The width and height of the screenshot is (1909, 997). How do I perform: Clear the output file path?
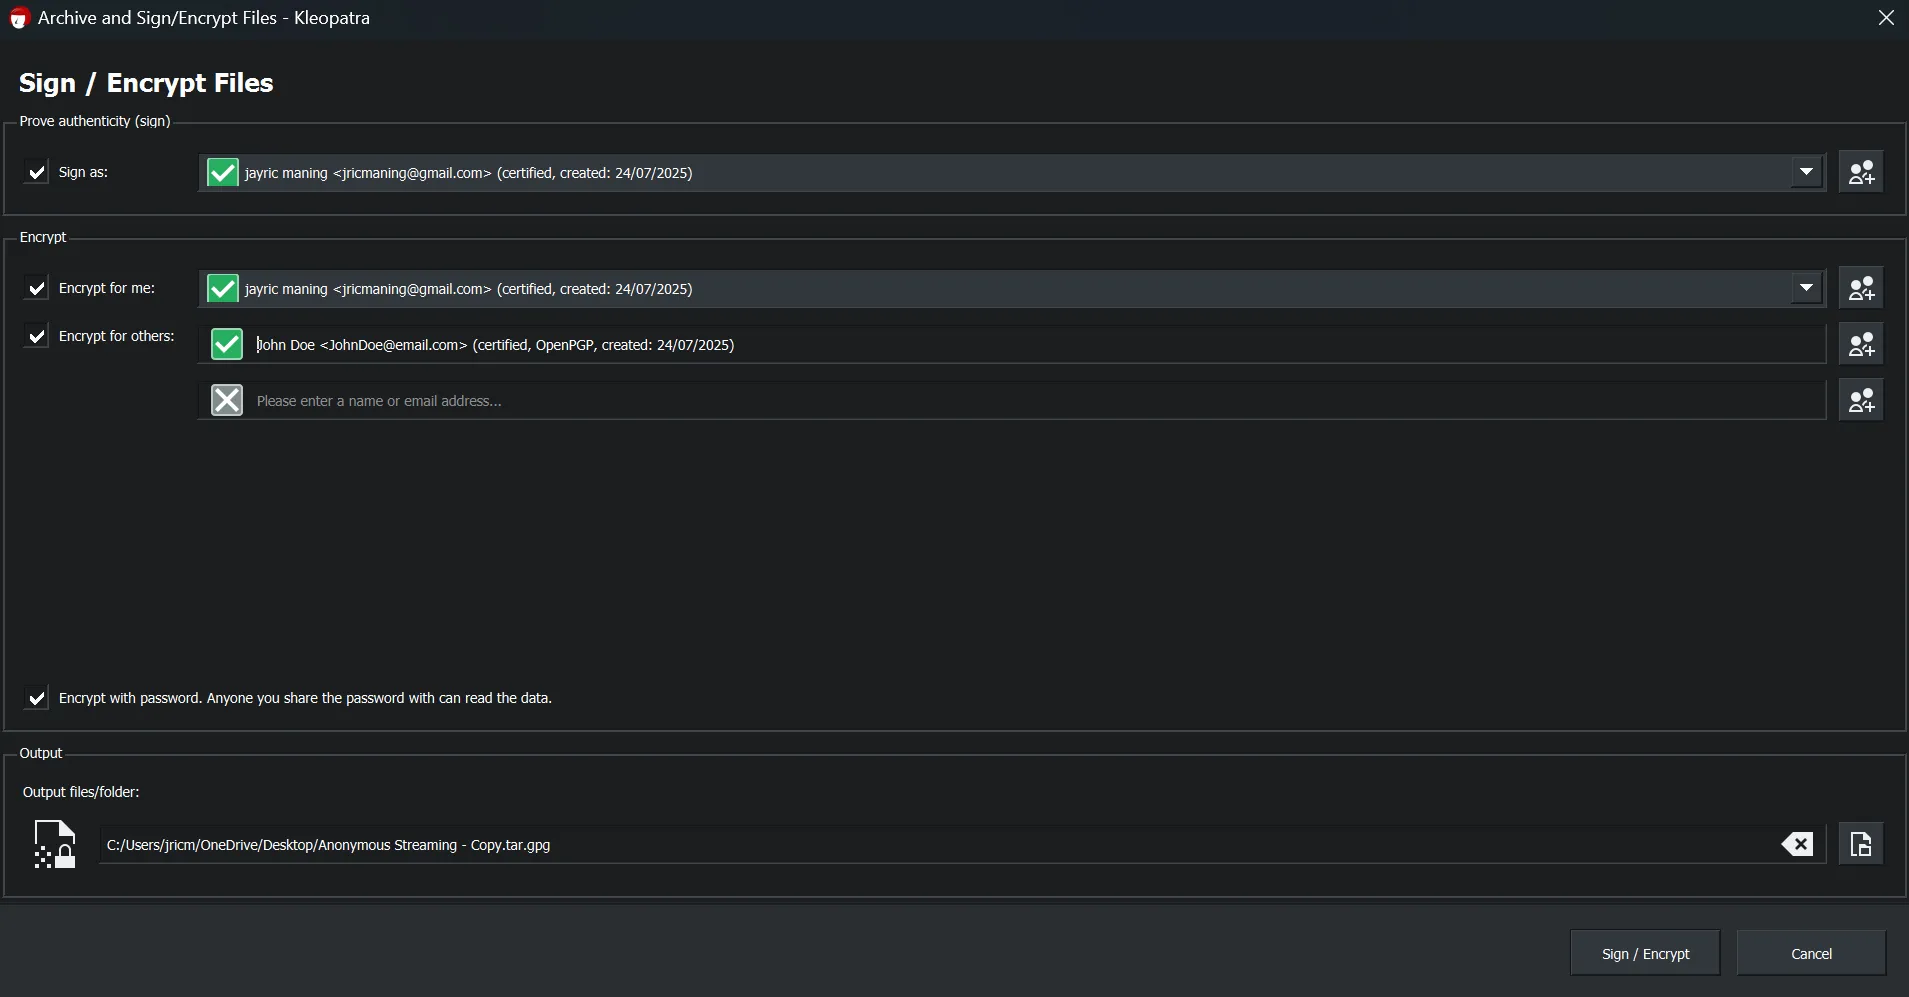pos(1797,845)
